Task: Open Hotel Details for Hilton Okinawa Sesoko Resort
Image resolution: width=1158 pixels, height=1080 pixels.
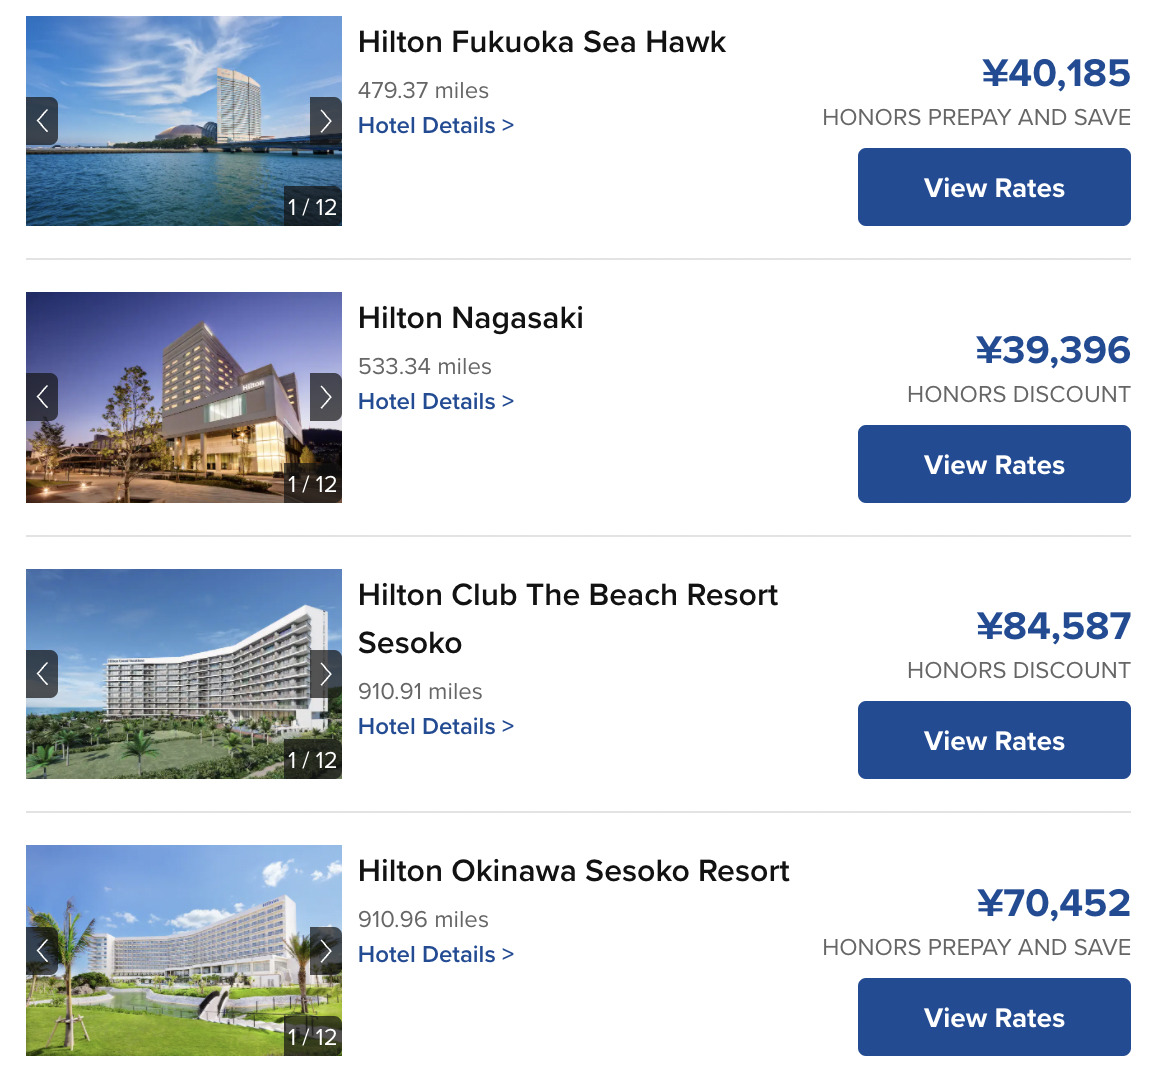Action: tap(436, 954)
